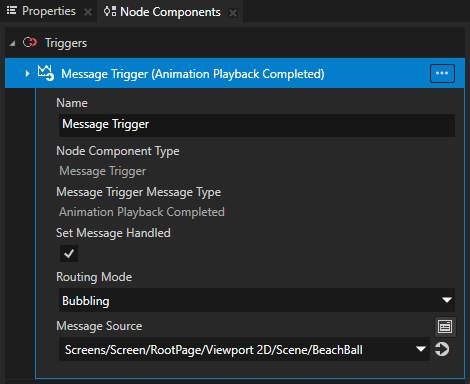
Task: Click the Node Components tab icon
Action: coord(110,11)
